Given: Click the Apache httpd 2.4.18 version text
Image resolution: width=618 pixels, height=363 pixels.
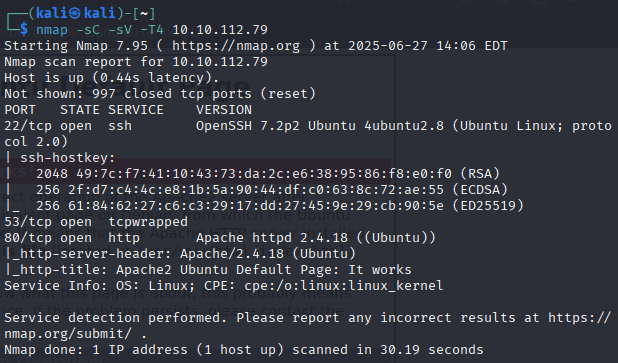Looking at the screenshot, I should click(x=272, y=238).
